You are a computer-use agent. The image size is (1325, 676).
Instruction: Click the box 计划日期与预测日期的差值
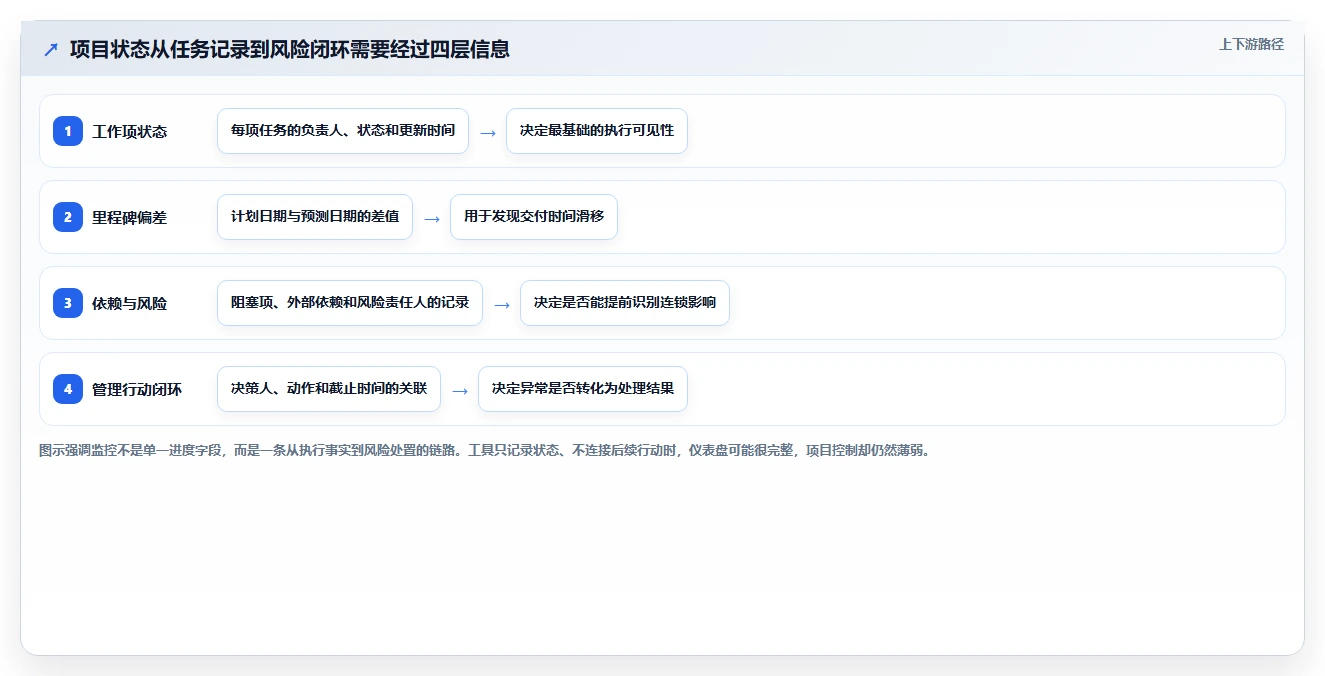(x=315, y=217)
